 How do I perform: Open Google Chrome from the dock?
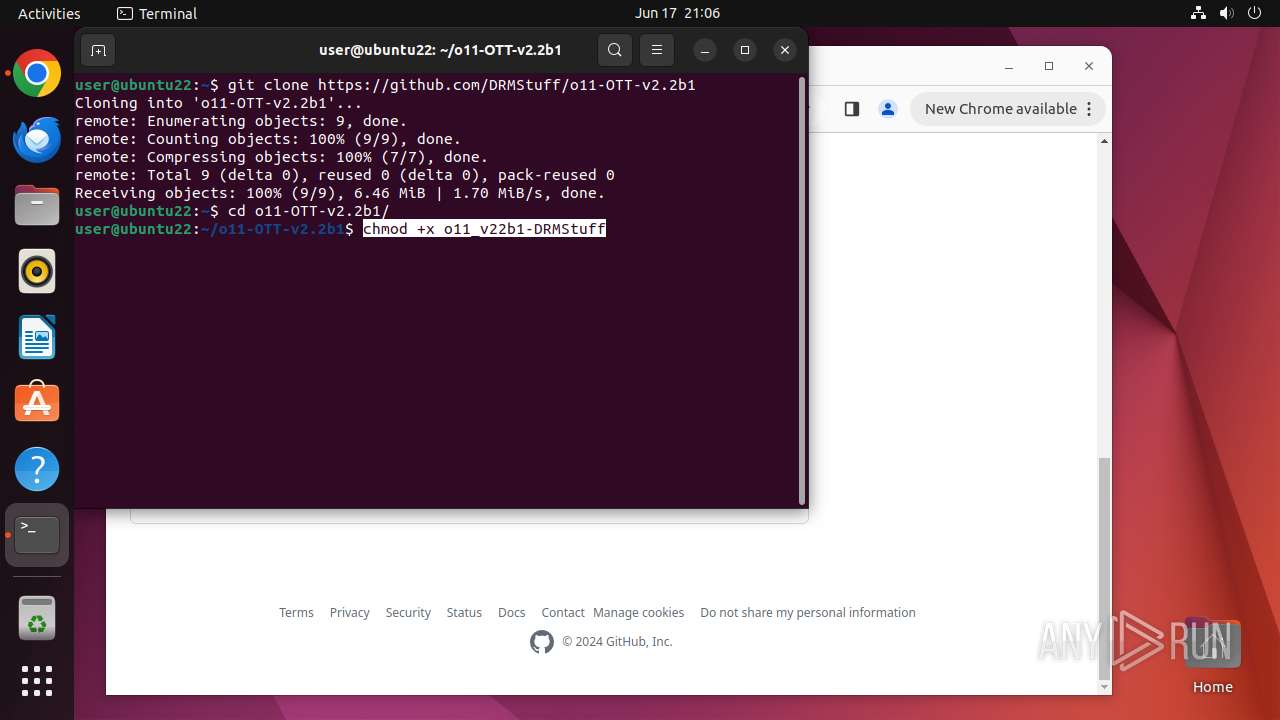tap(37, 74)
